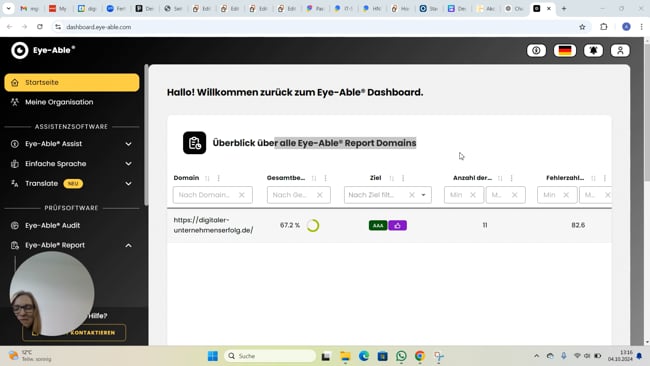This screenshot has height=366, width=650.
Task: Open Chrome from the taskbar
Action: 420,356
